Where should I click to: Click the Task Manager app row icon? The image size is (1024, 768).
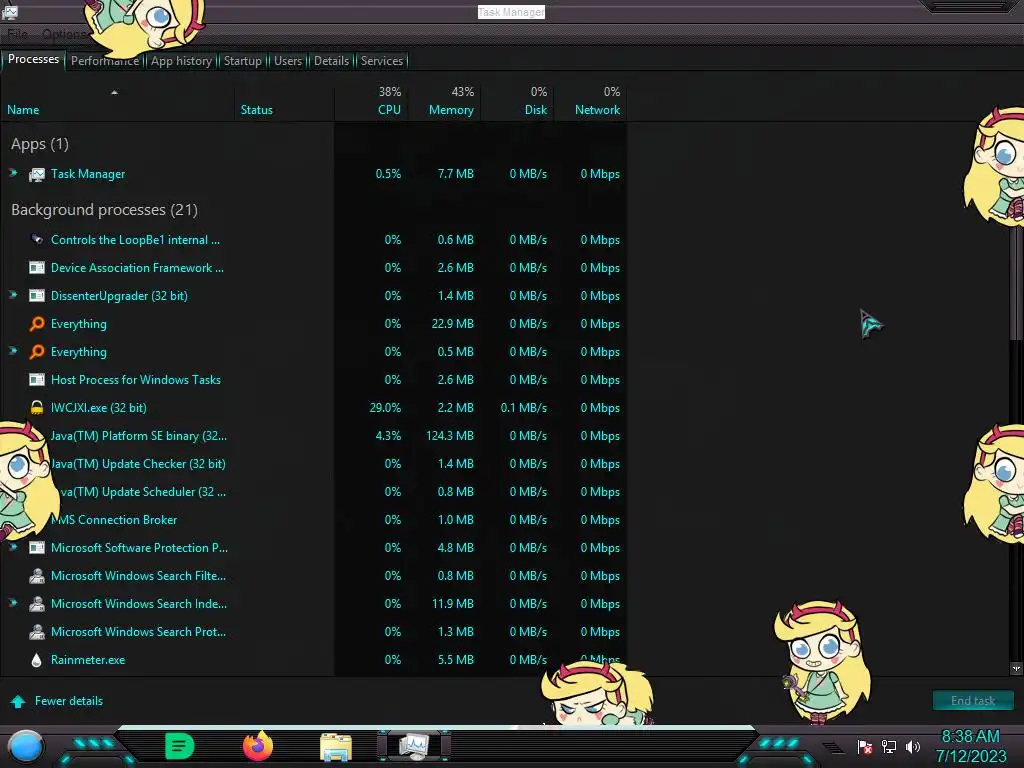click(37, 174)
